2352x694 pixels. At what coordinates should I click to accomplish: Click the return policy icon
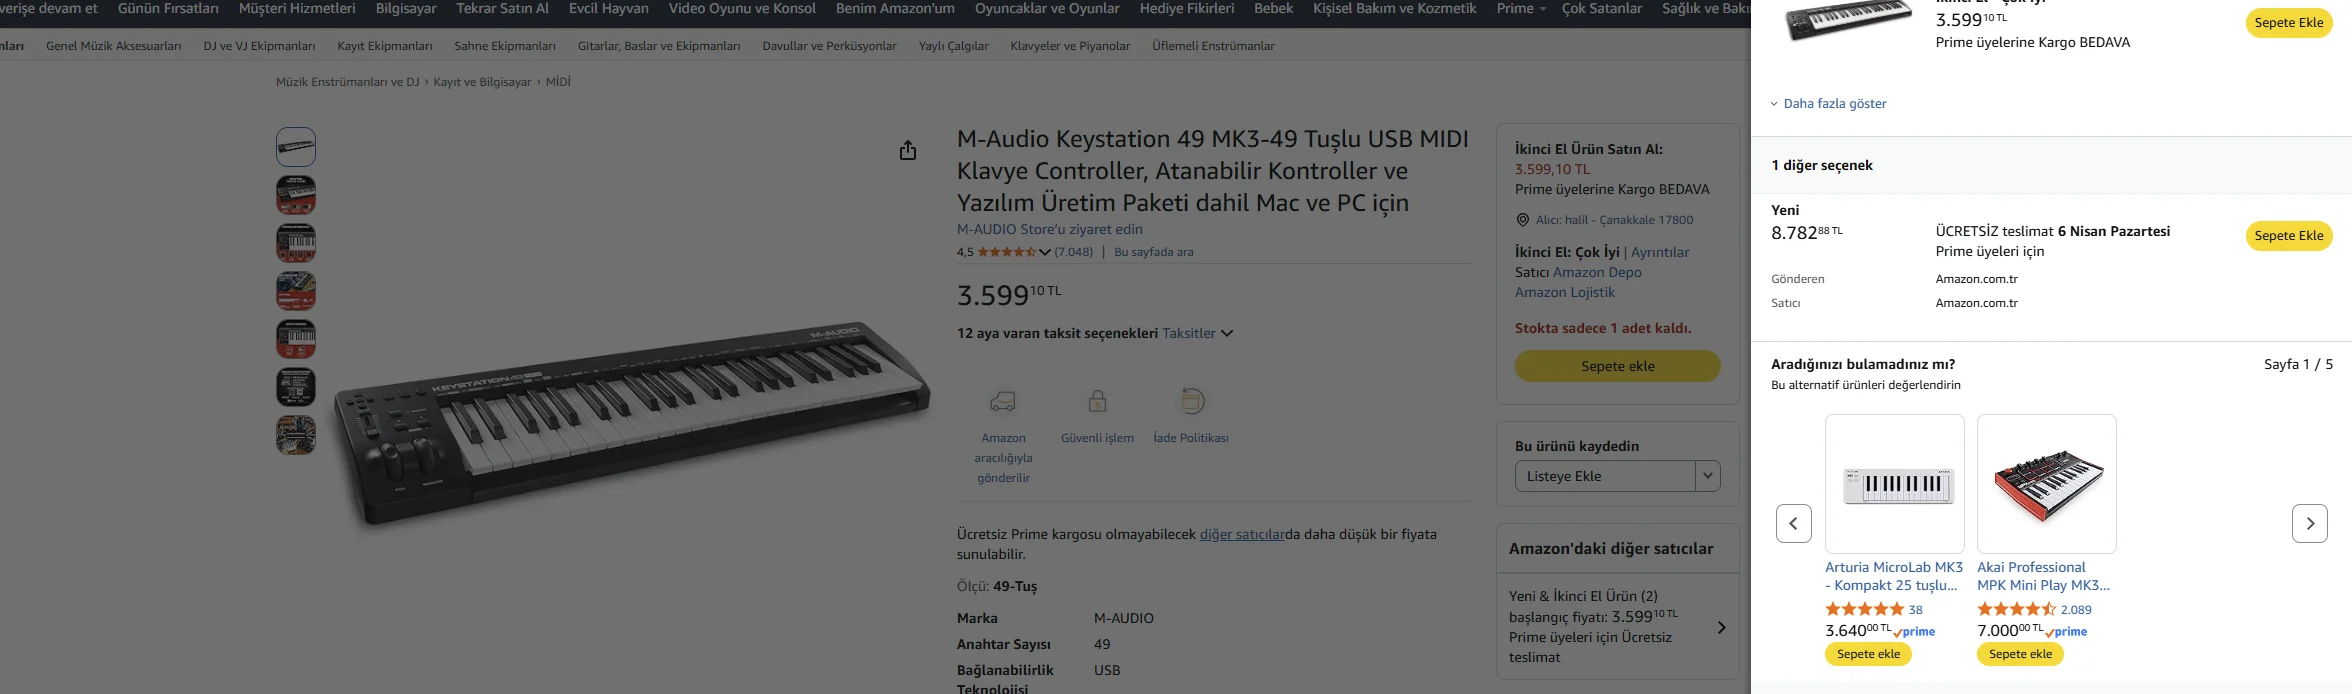(x=1191, y=402)
